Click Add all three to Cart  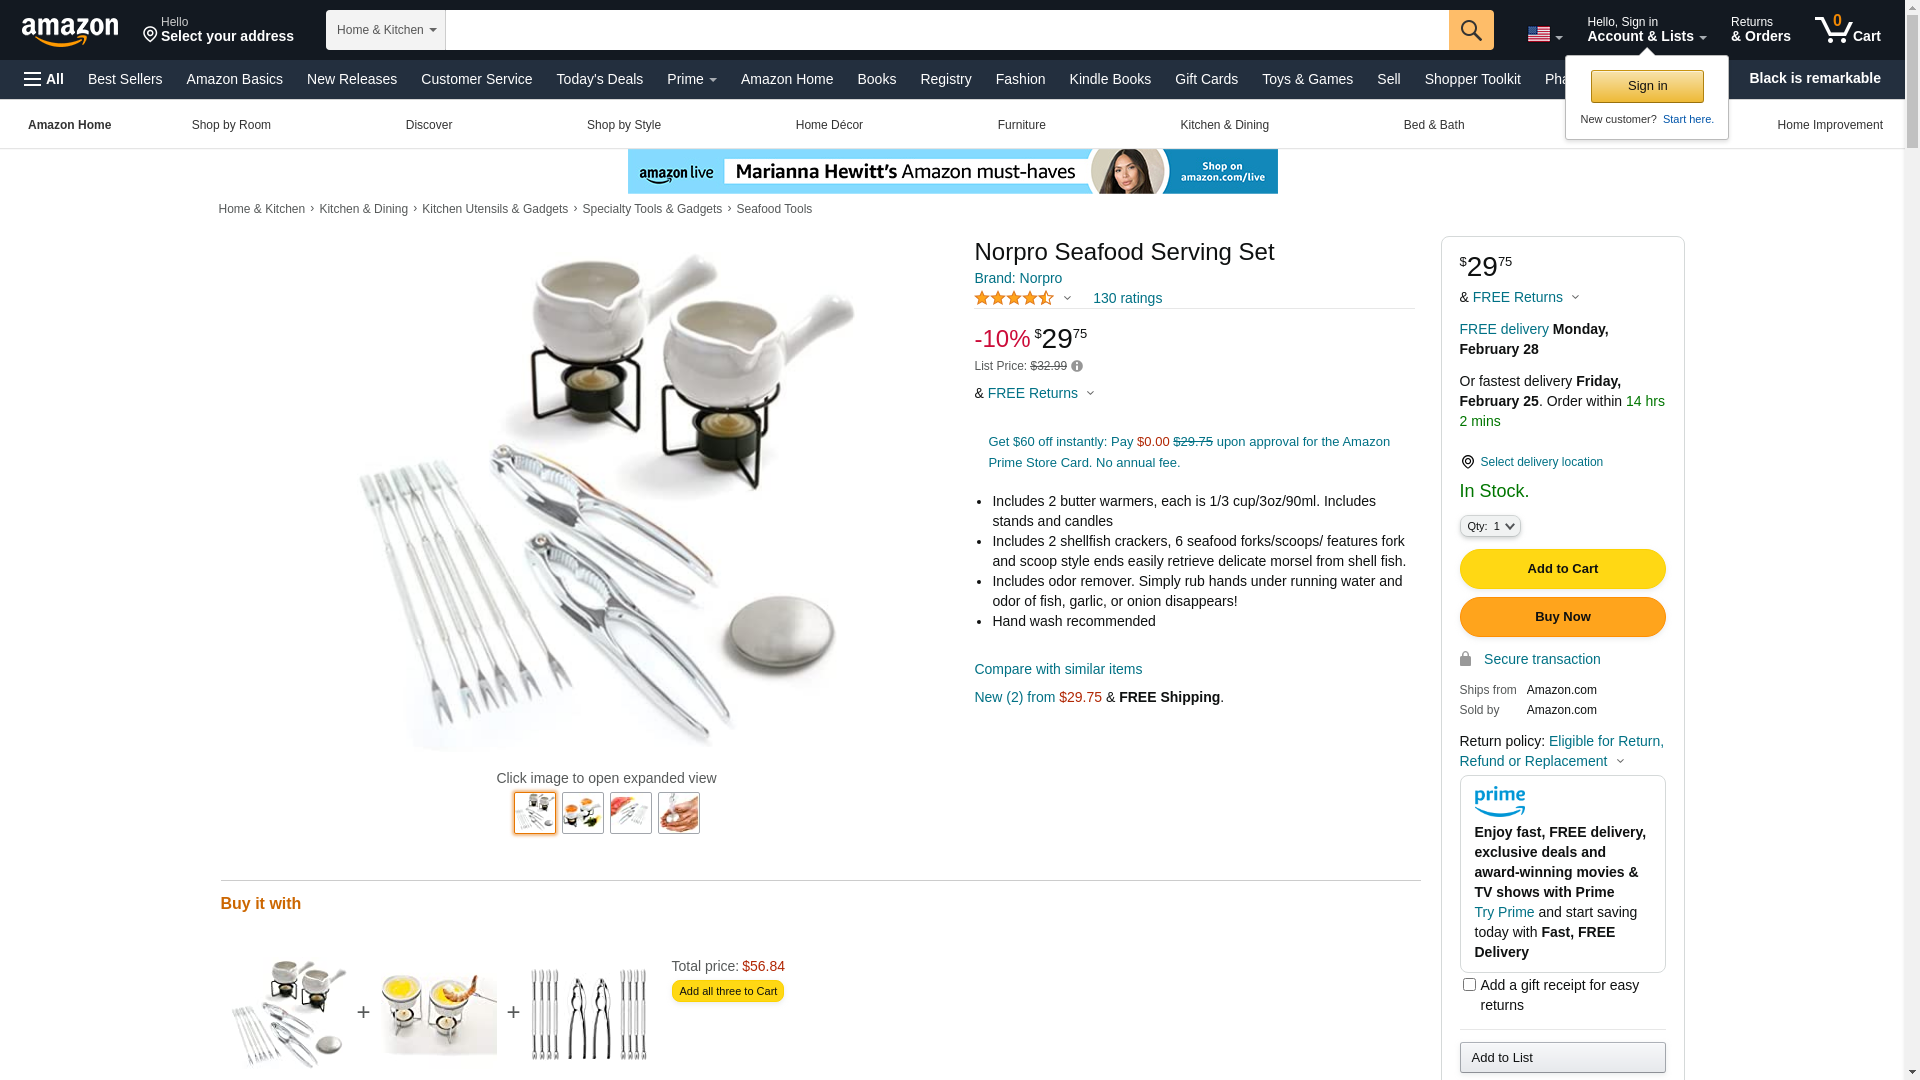728,991
